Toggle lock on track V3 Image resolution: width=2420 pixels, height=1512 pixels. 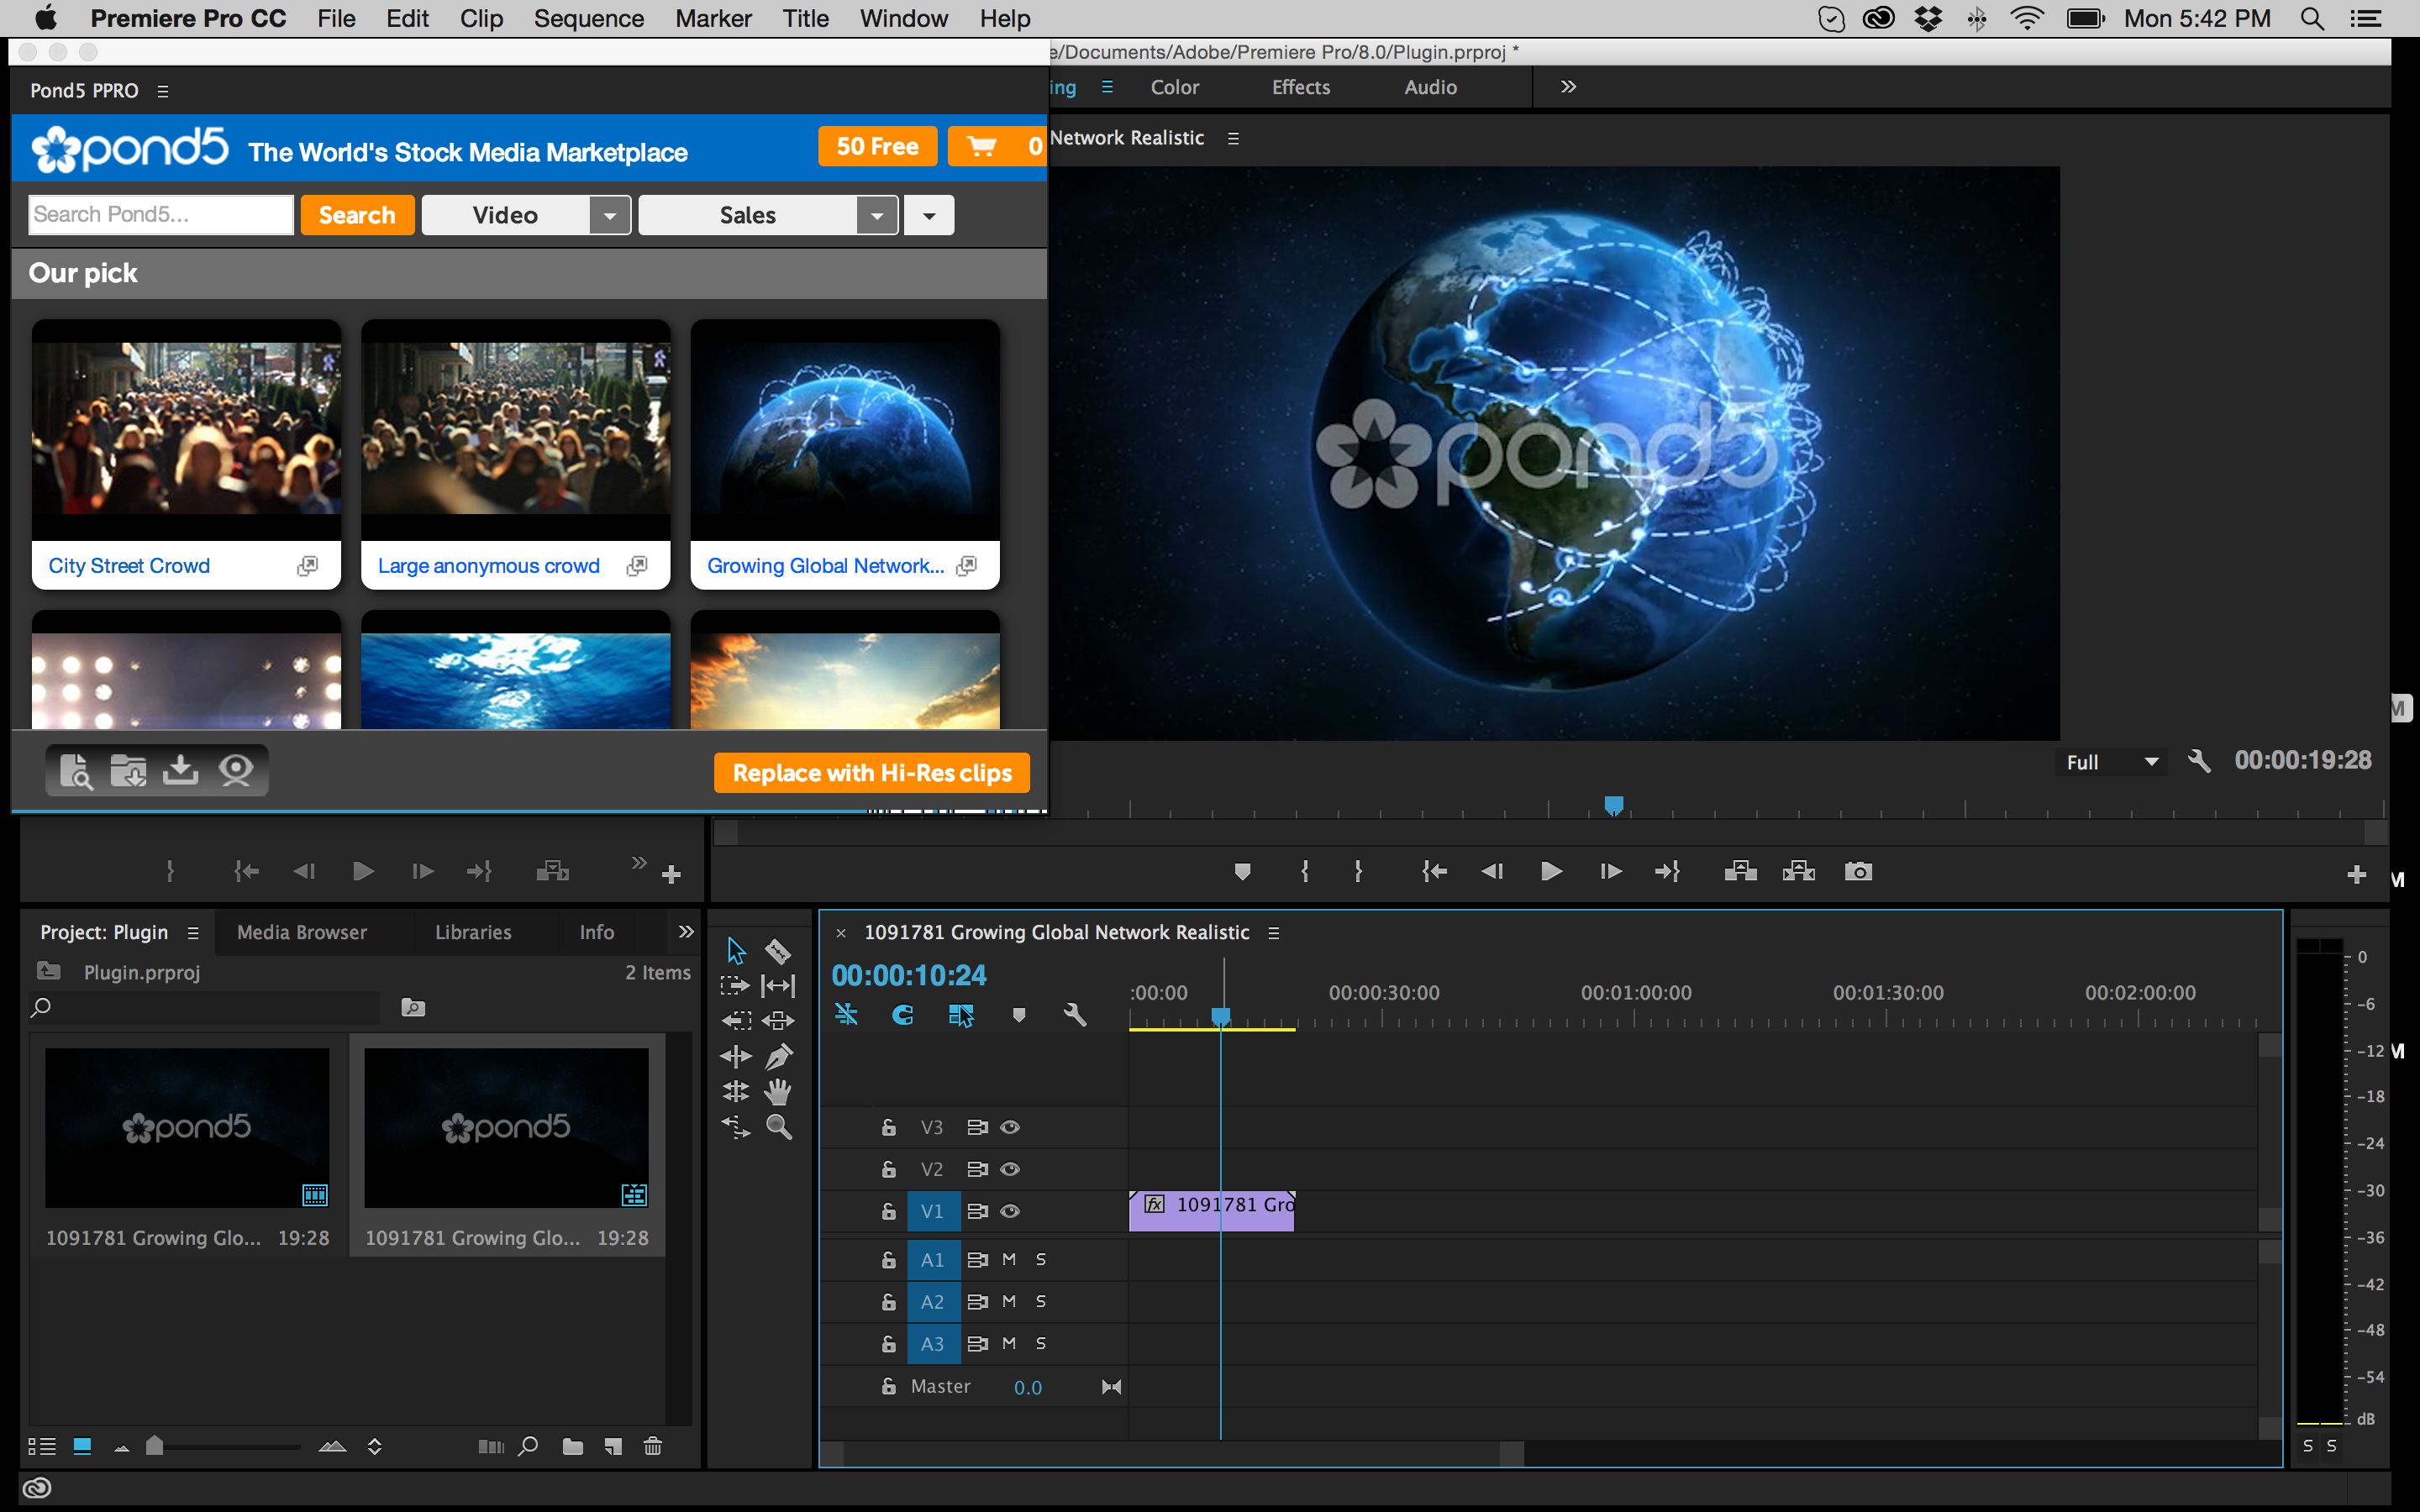[888, 1127]
